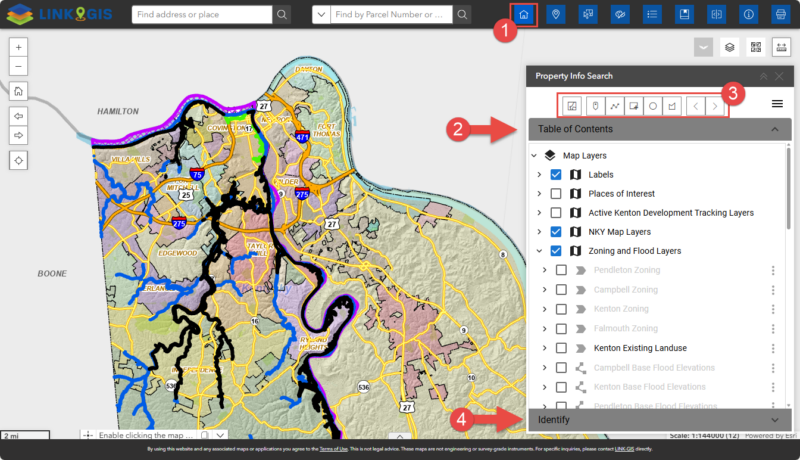800x460 pixels.
Task: Select the polygon selection tool
Action: pyautogui.click(x=672, y=106)
